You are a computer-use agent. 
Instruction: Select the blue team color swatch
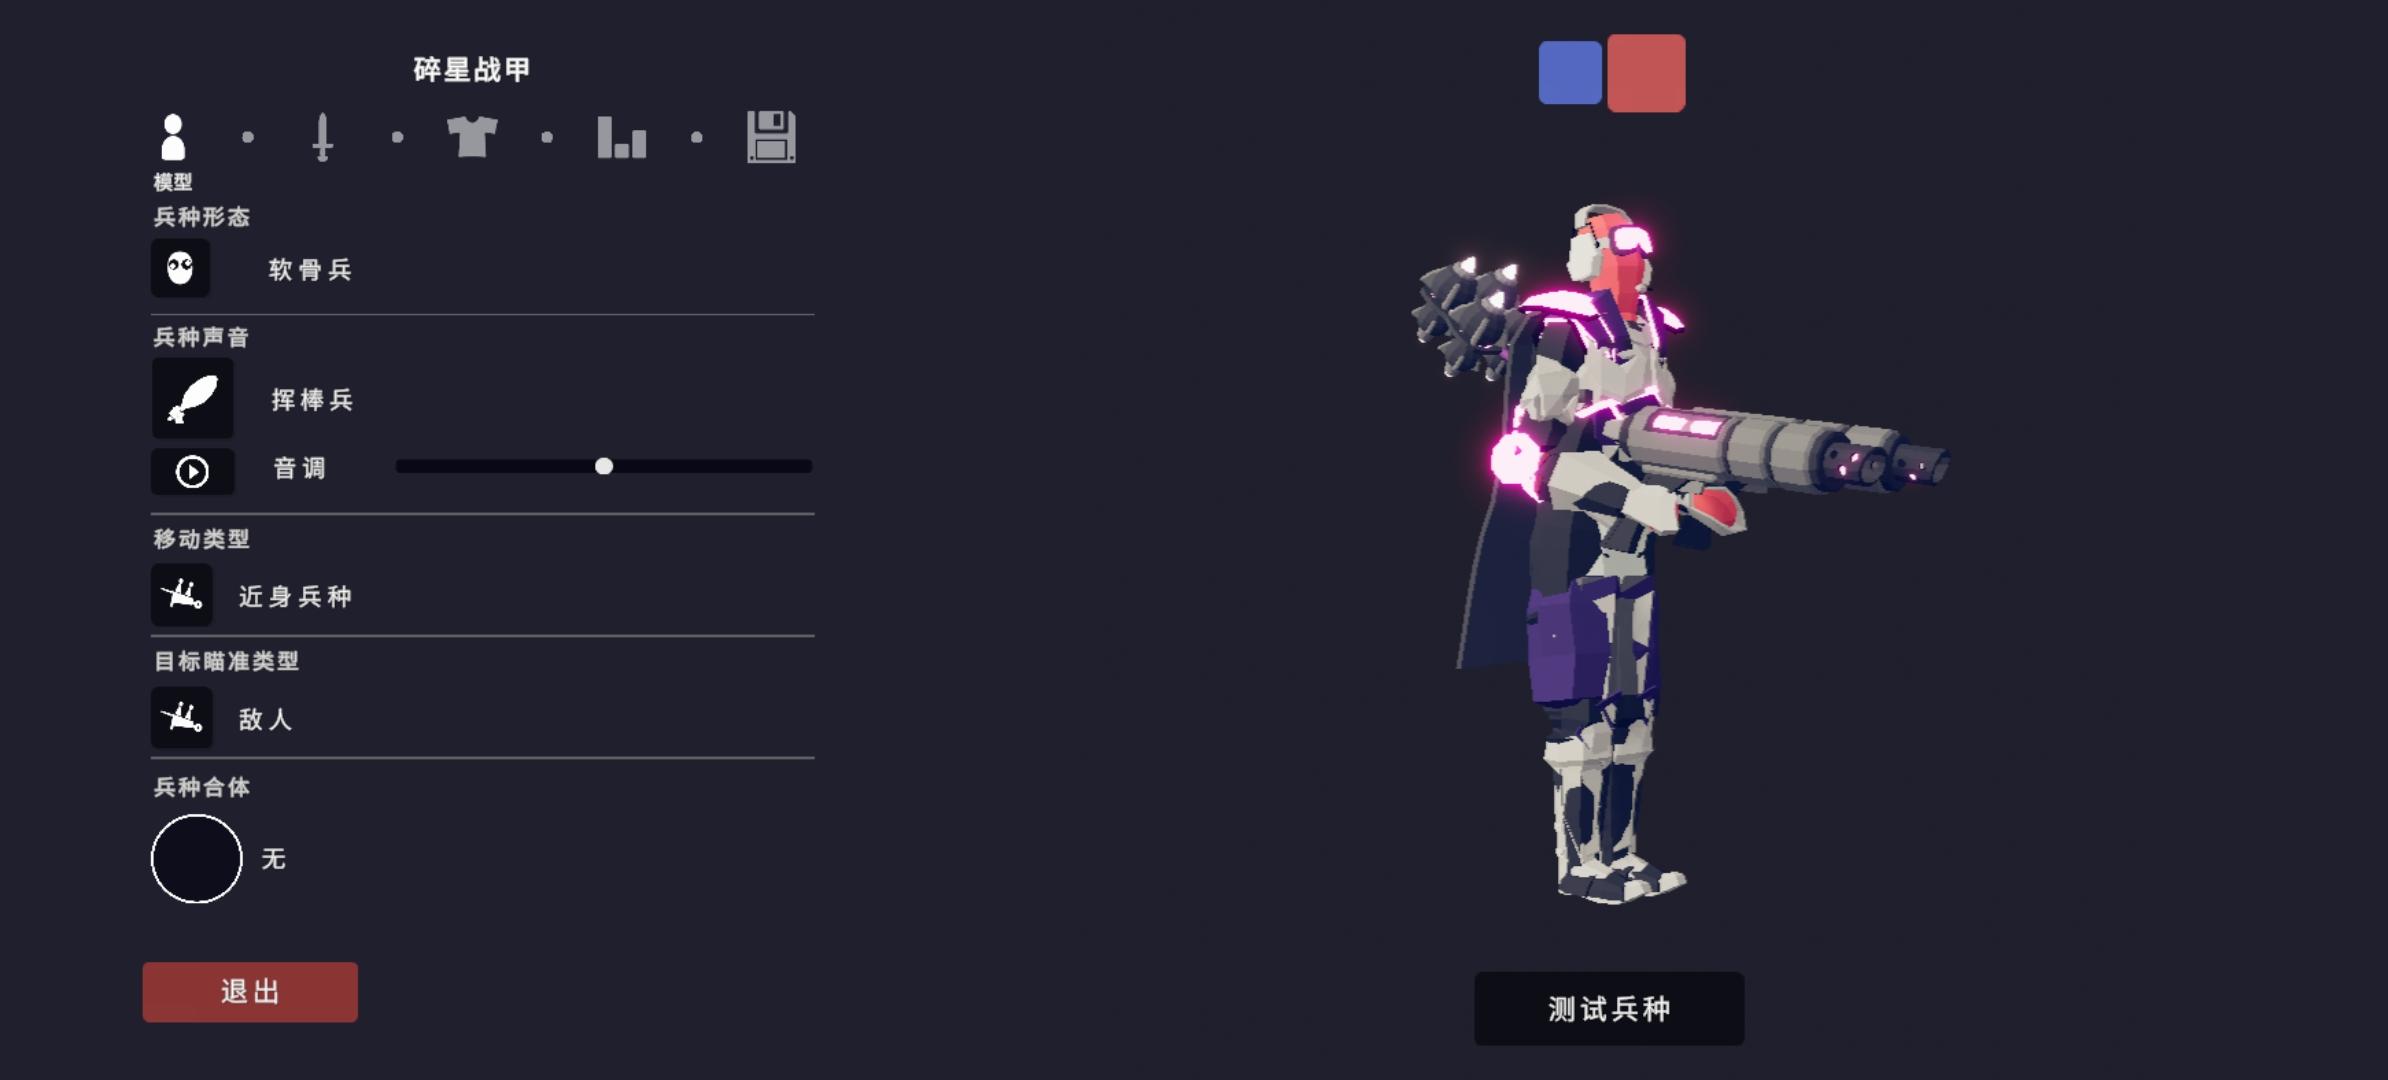[x=1570, y=72]
